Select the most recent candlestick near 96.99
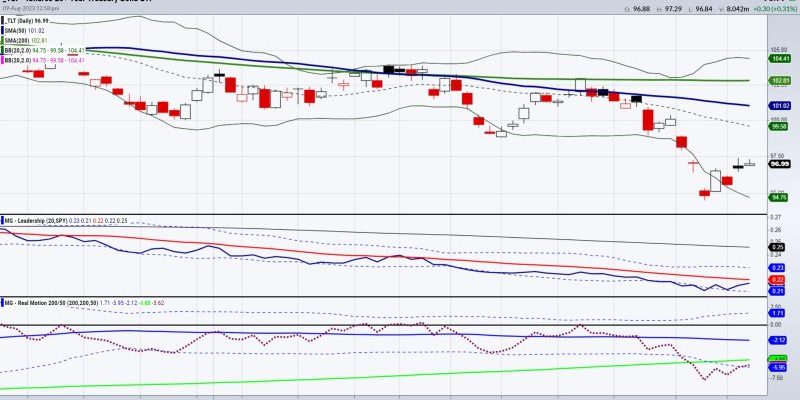The image size is (800, 400). click(x=749, y=163)
